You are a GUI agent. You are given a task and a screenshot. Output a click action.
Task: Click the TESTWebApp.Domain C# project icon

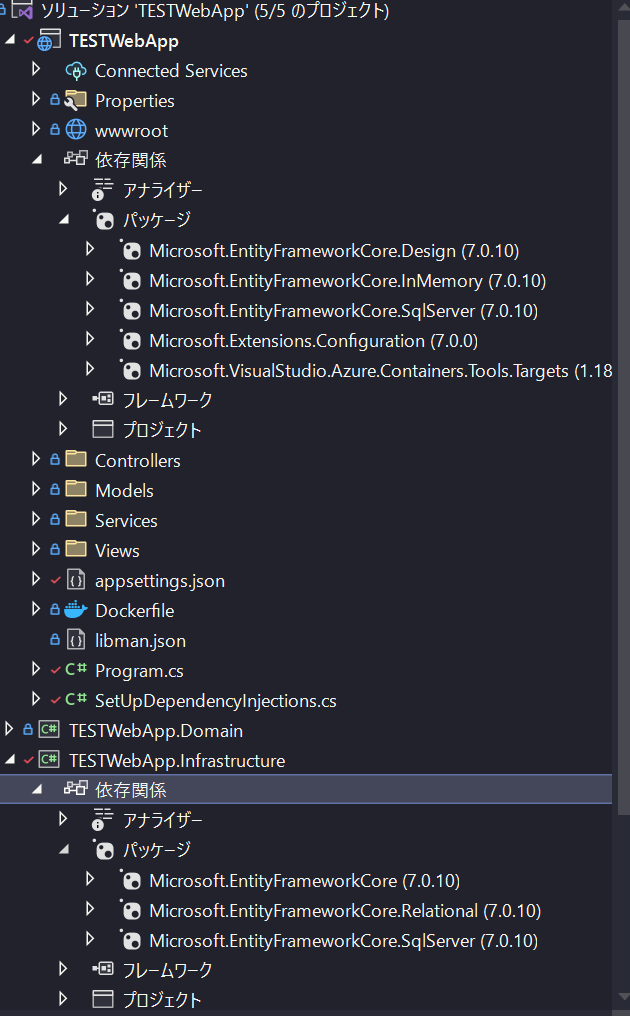49,730
